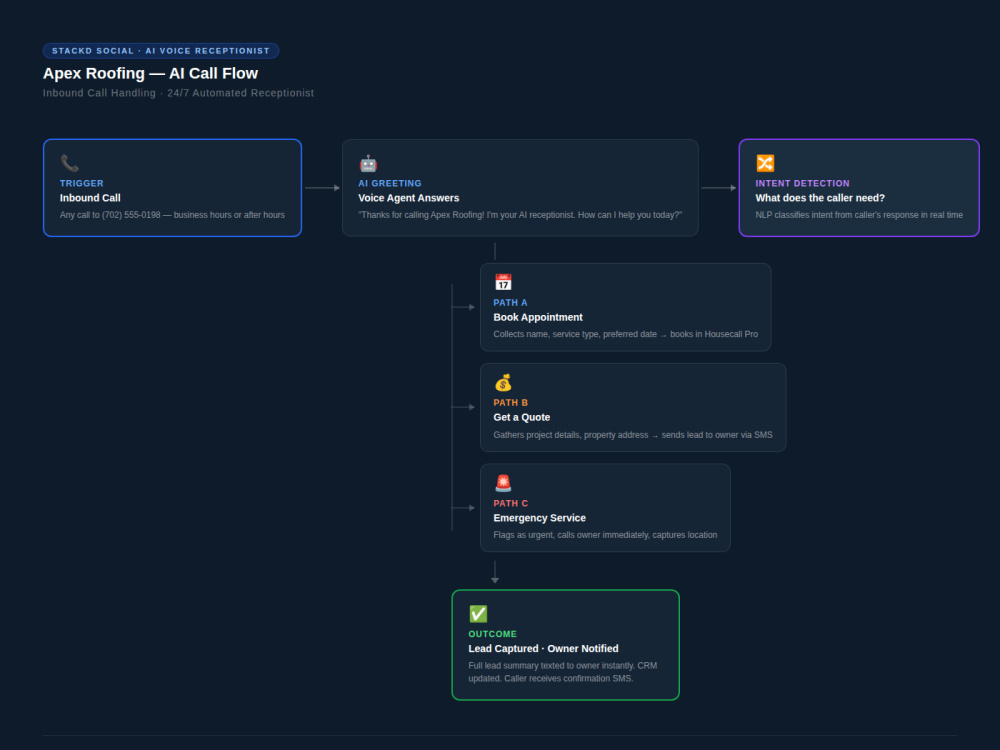The width and height of the screenshot is (1000, 750).
Task: Click the "TRIGGER" label
Action: pyautogui.click(x=82, y=183)
